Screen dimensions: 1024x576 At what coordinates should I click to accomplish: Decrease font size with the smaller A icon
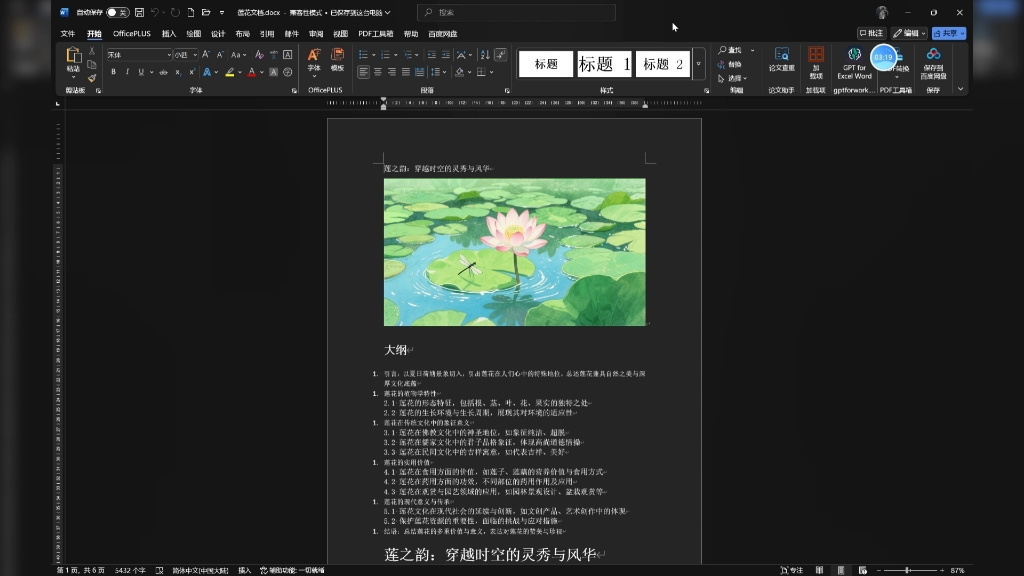coord(220,55)
